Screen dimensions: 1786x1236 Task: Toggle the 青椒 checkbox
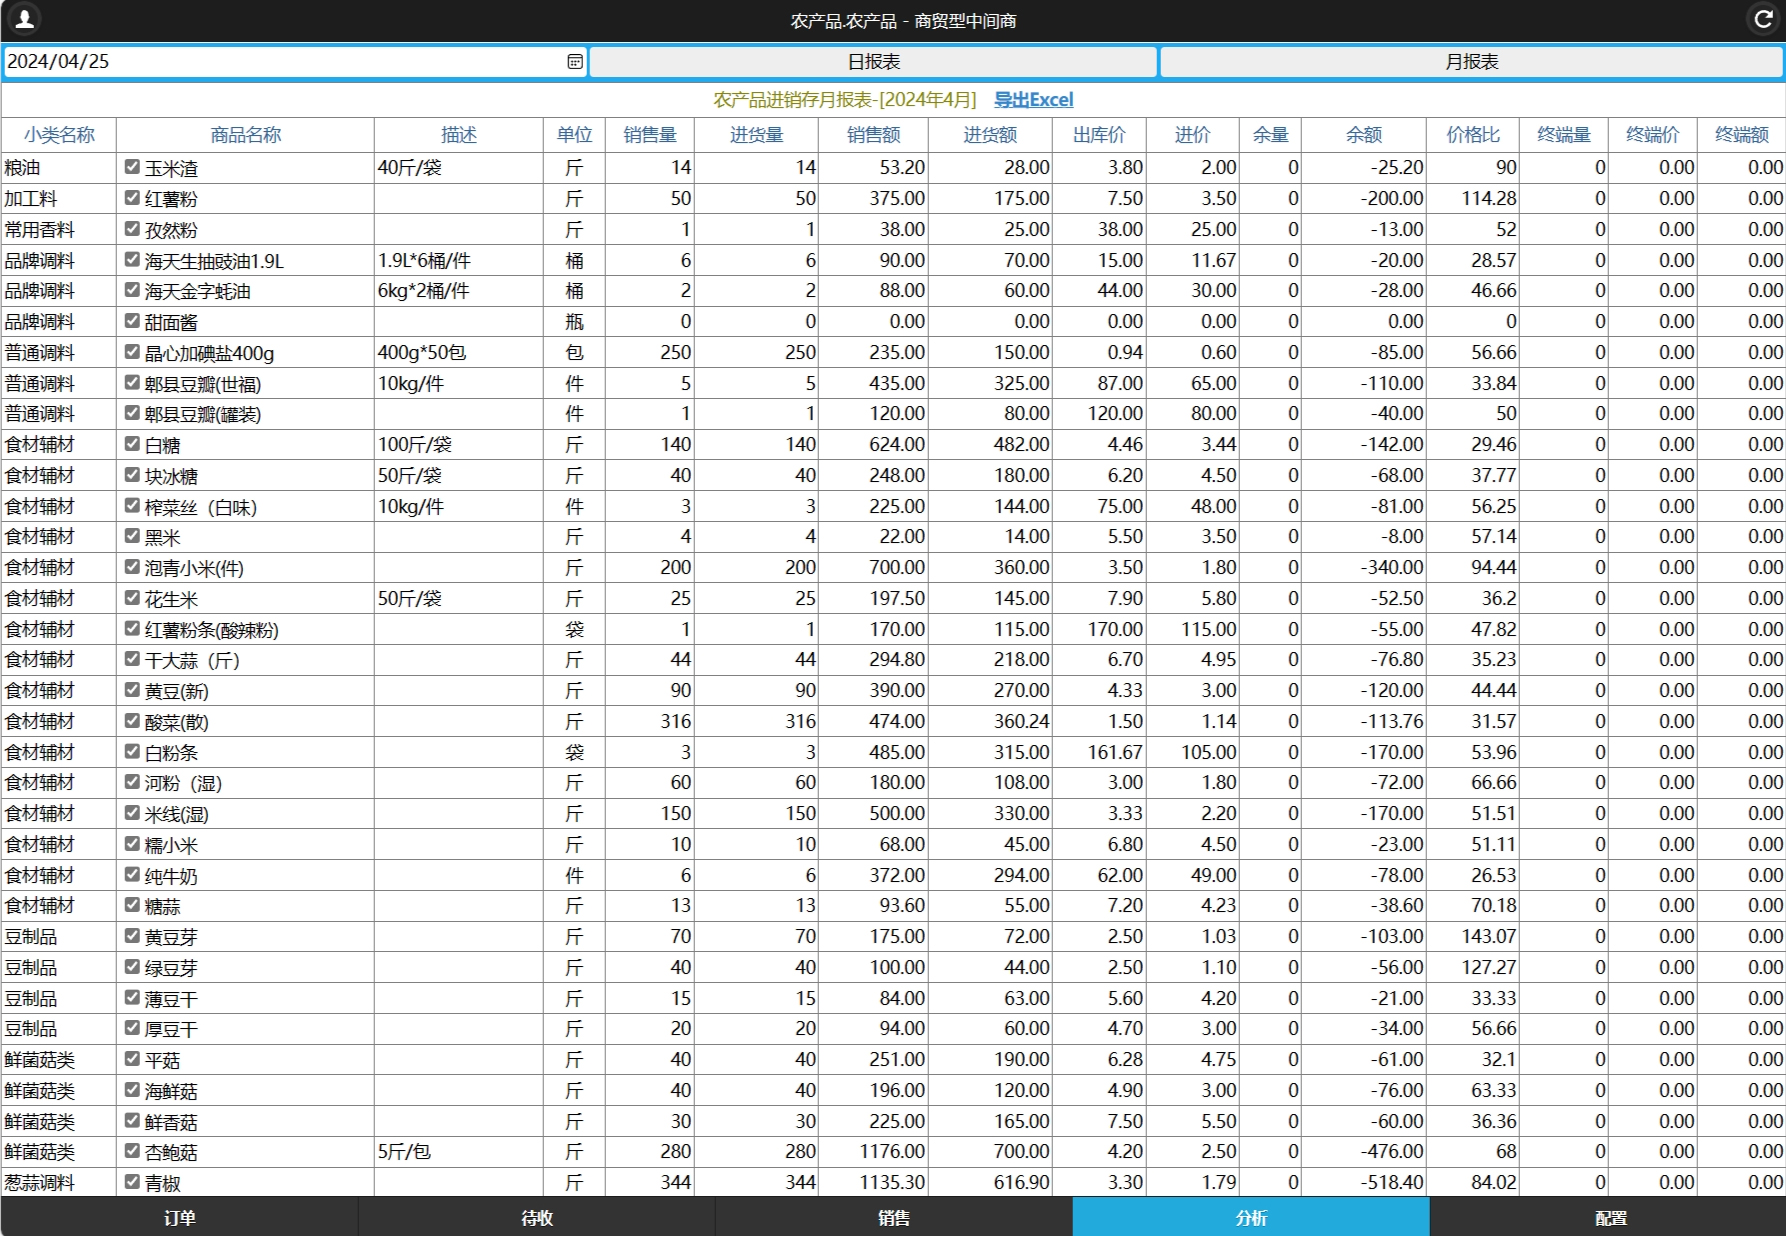tap(132, 1182)
